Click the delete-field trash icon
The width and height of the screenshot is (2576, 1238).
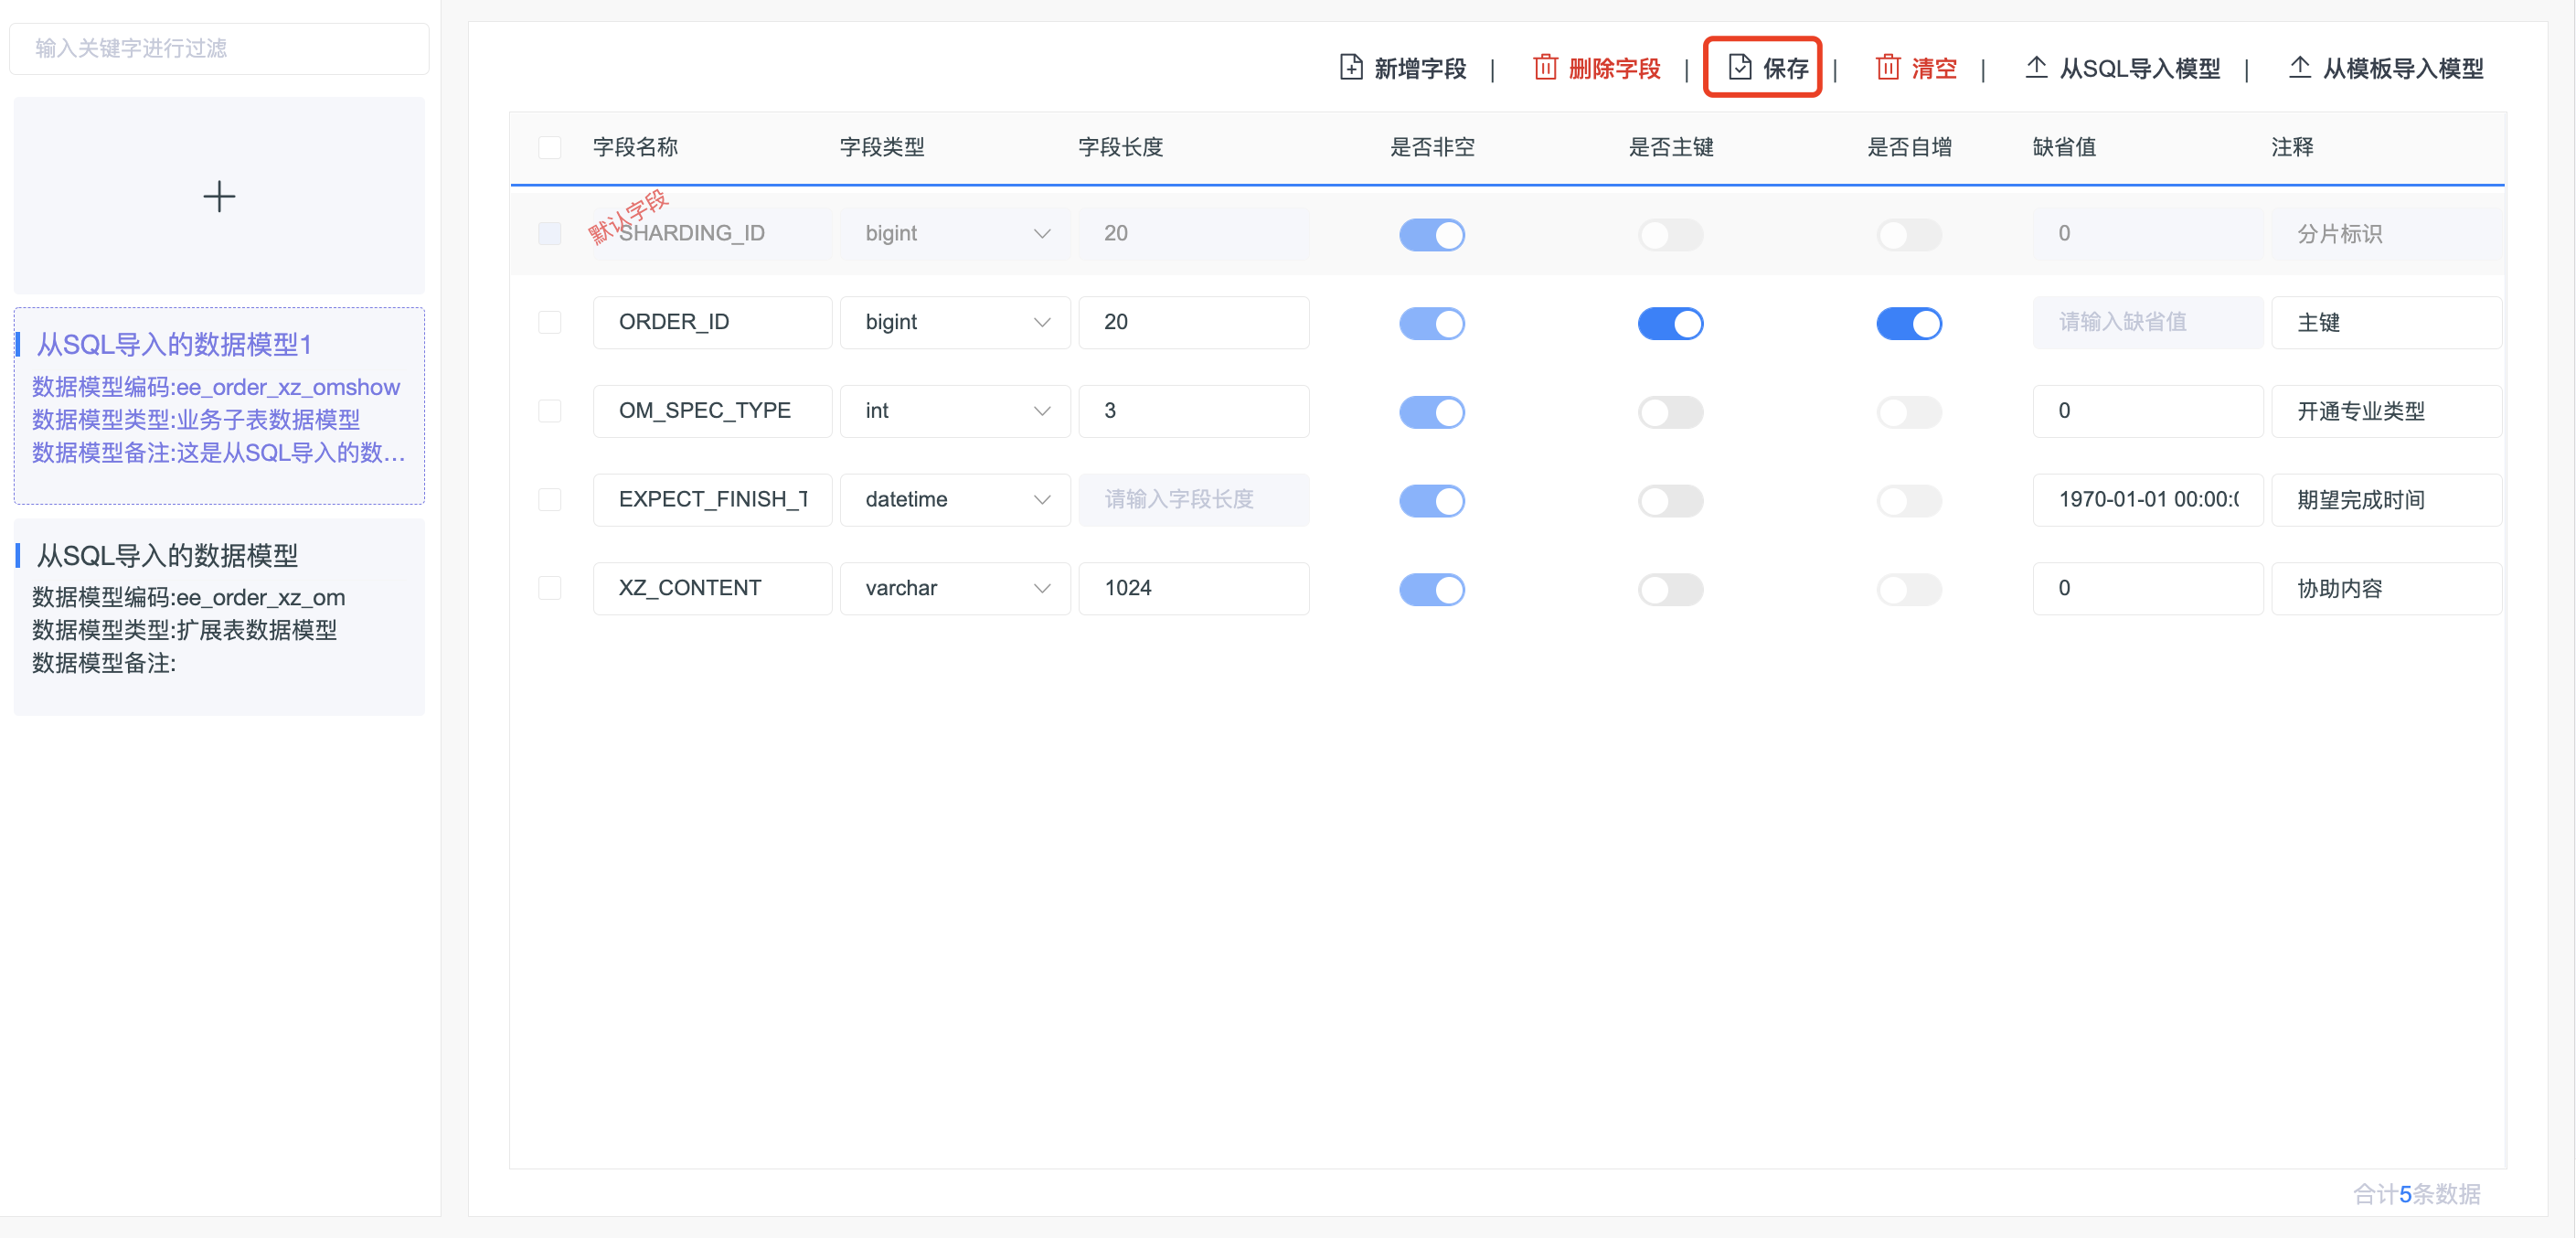1545,67
